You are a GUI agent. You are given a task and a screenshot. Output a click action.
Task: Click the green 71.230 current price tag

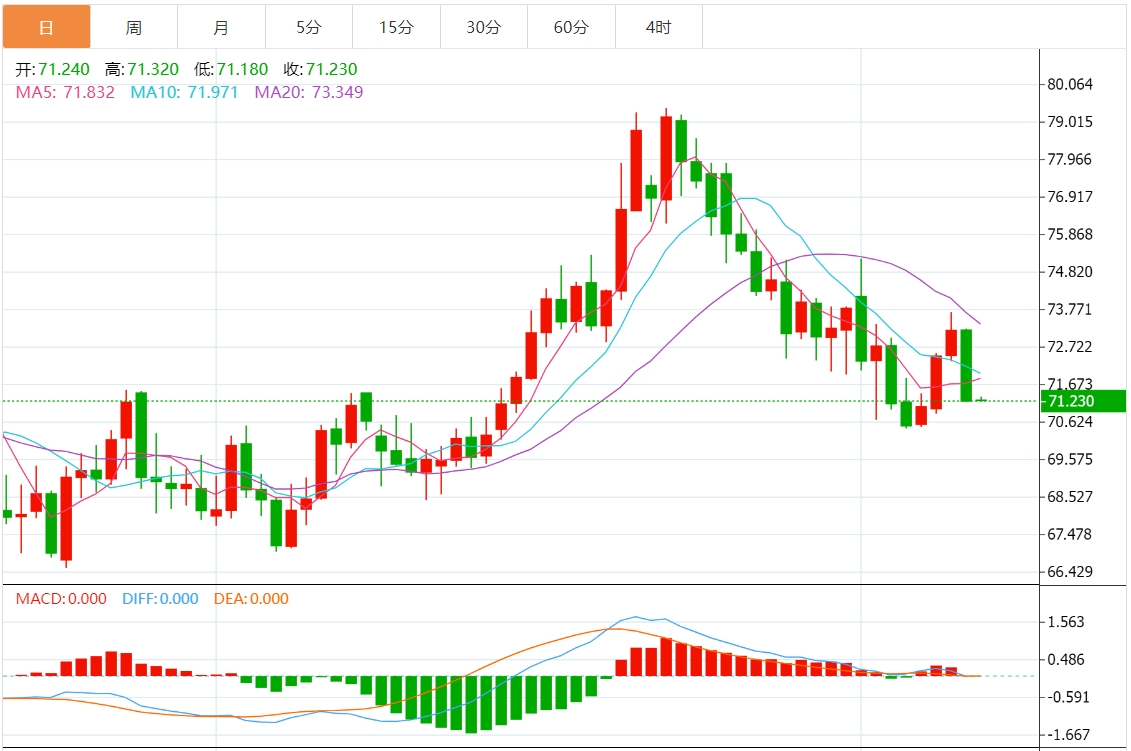point(1083,401)
